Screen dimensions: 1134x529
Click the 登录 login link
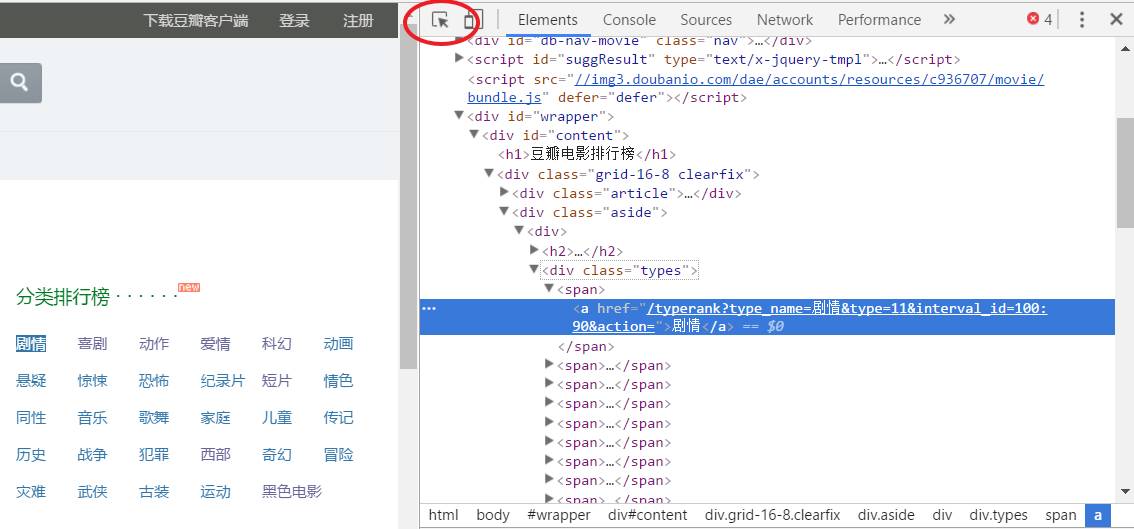point(294,20)
